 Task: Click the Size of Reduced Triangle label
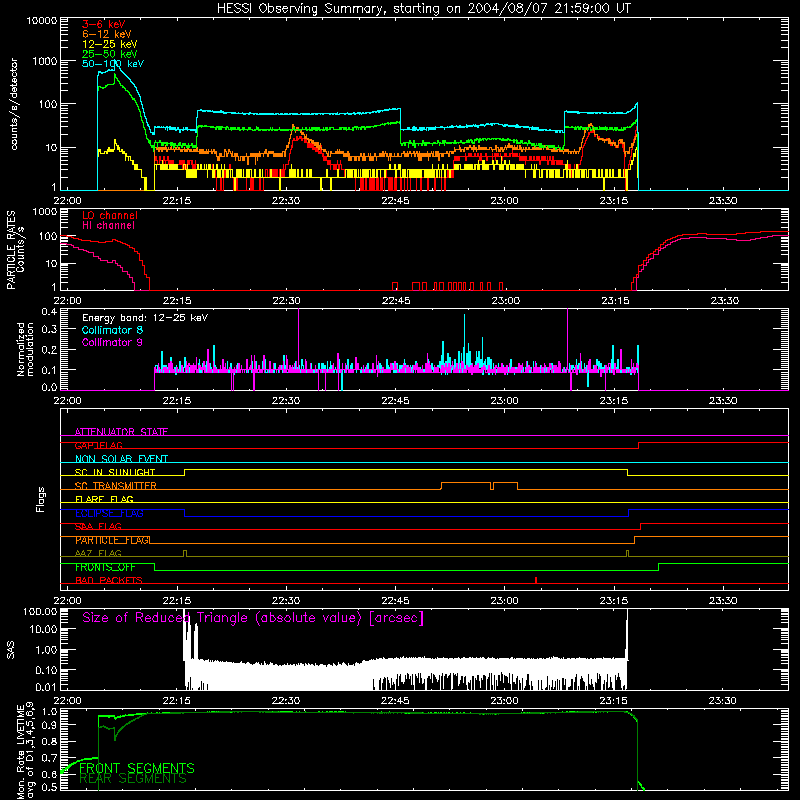coord(253,618)
